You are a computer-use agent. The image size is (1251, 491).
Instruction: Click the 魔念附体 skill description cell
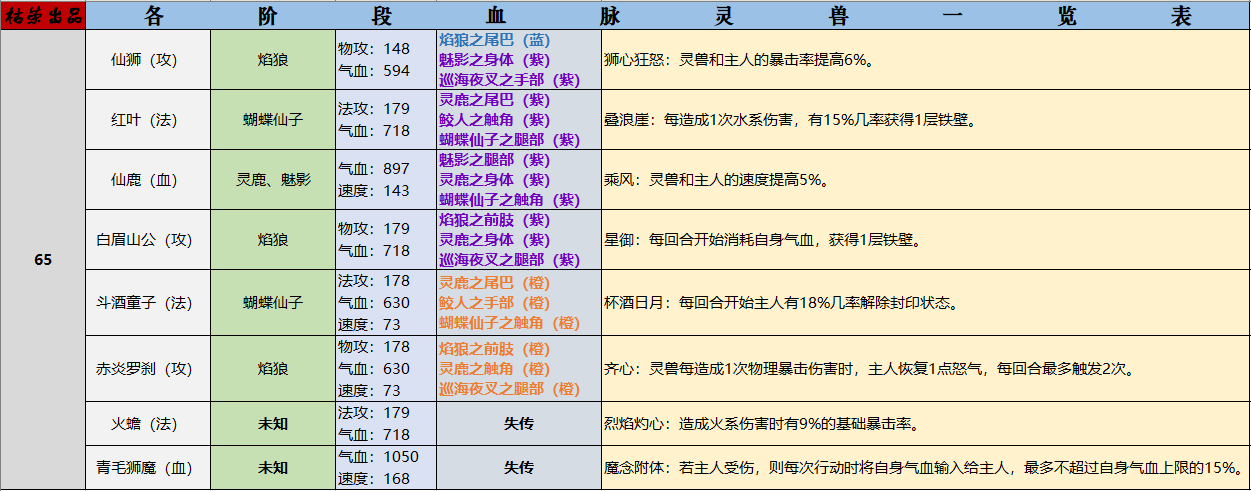(x=924, y=468)
